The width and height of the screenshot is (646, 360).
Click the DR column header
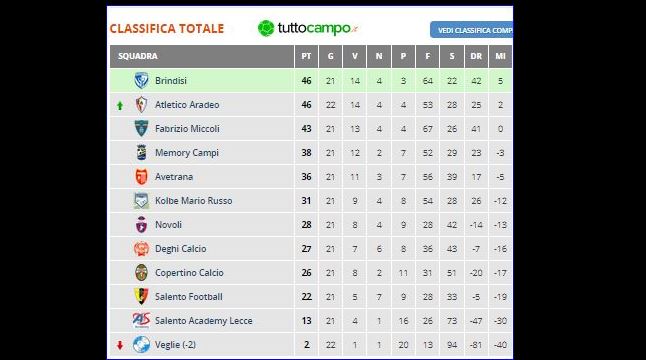pyautogui.click(x=476, y=56)
